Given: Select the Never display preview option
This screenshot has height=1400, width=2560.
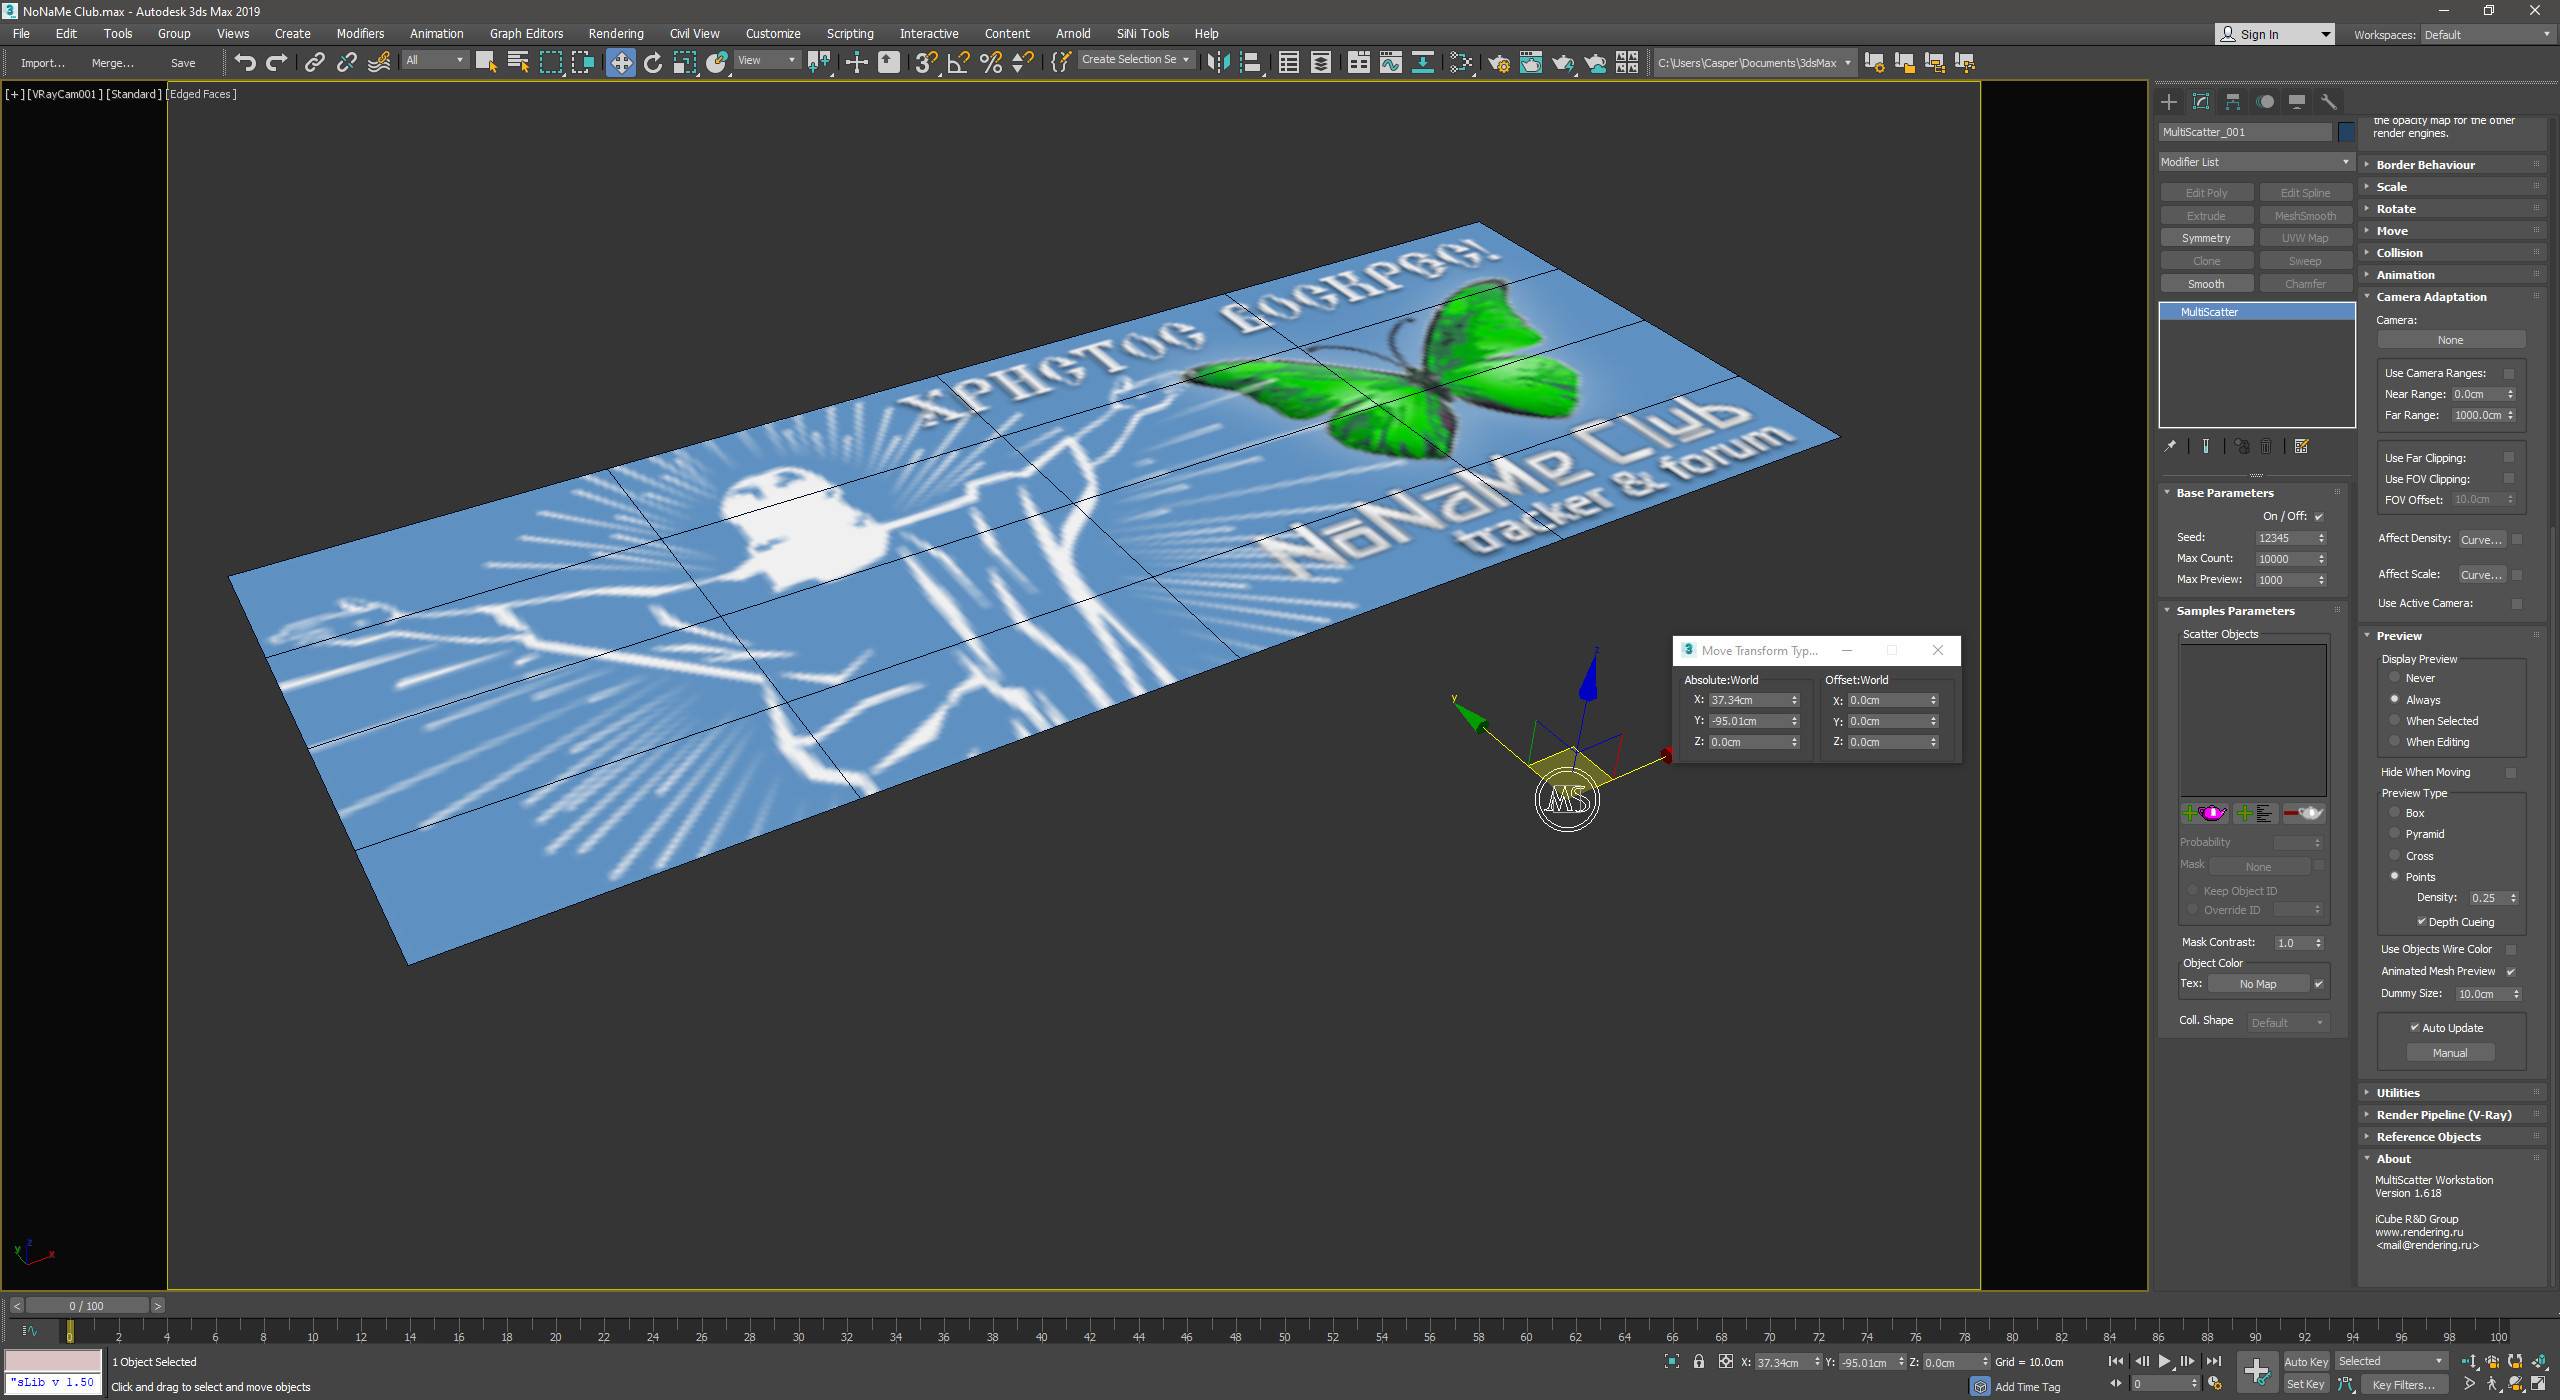Looking at the screenshot, I should [x=2395, y=678].
